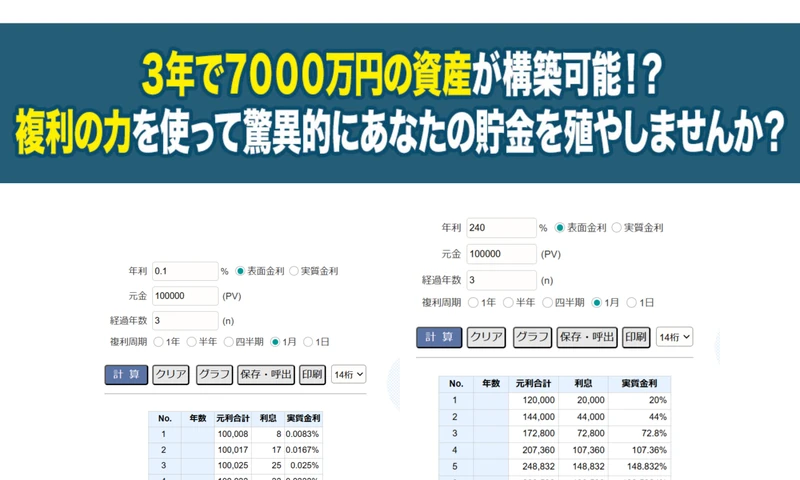
Task: Click cell 248,832 in right table
Action: point(533,467)
